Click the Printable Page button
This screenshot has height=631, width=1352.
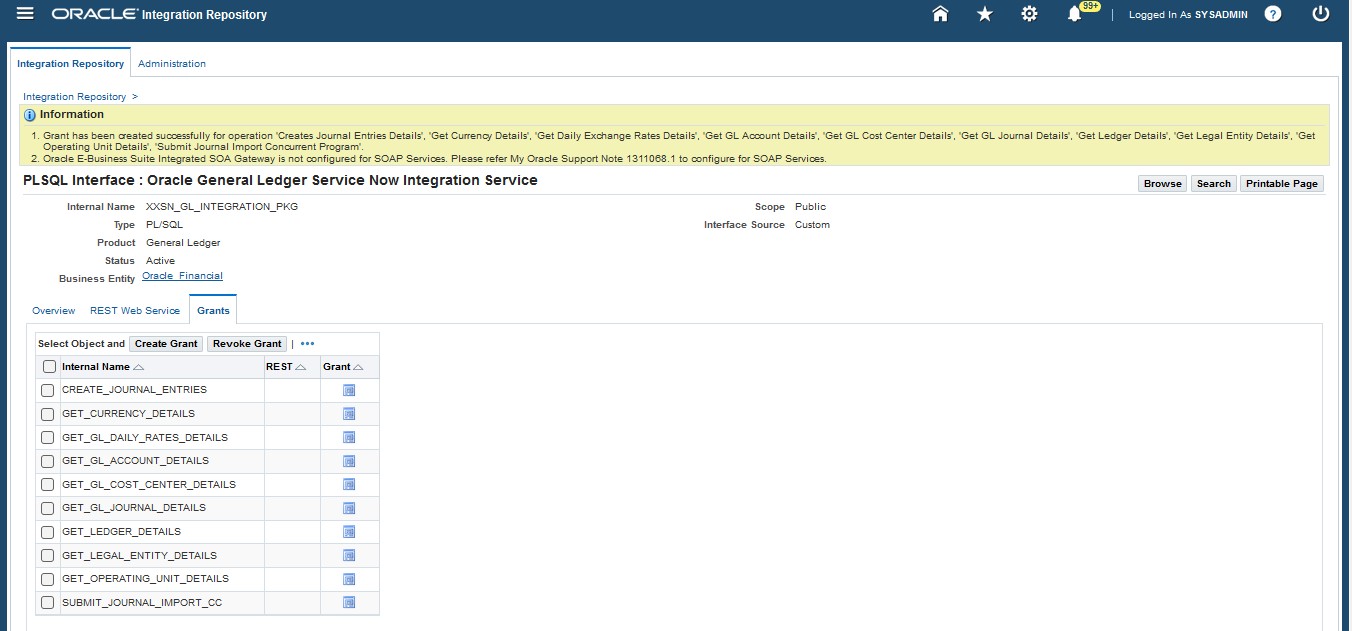pyautogui.click(x=1282, y=184)
